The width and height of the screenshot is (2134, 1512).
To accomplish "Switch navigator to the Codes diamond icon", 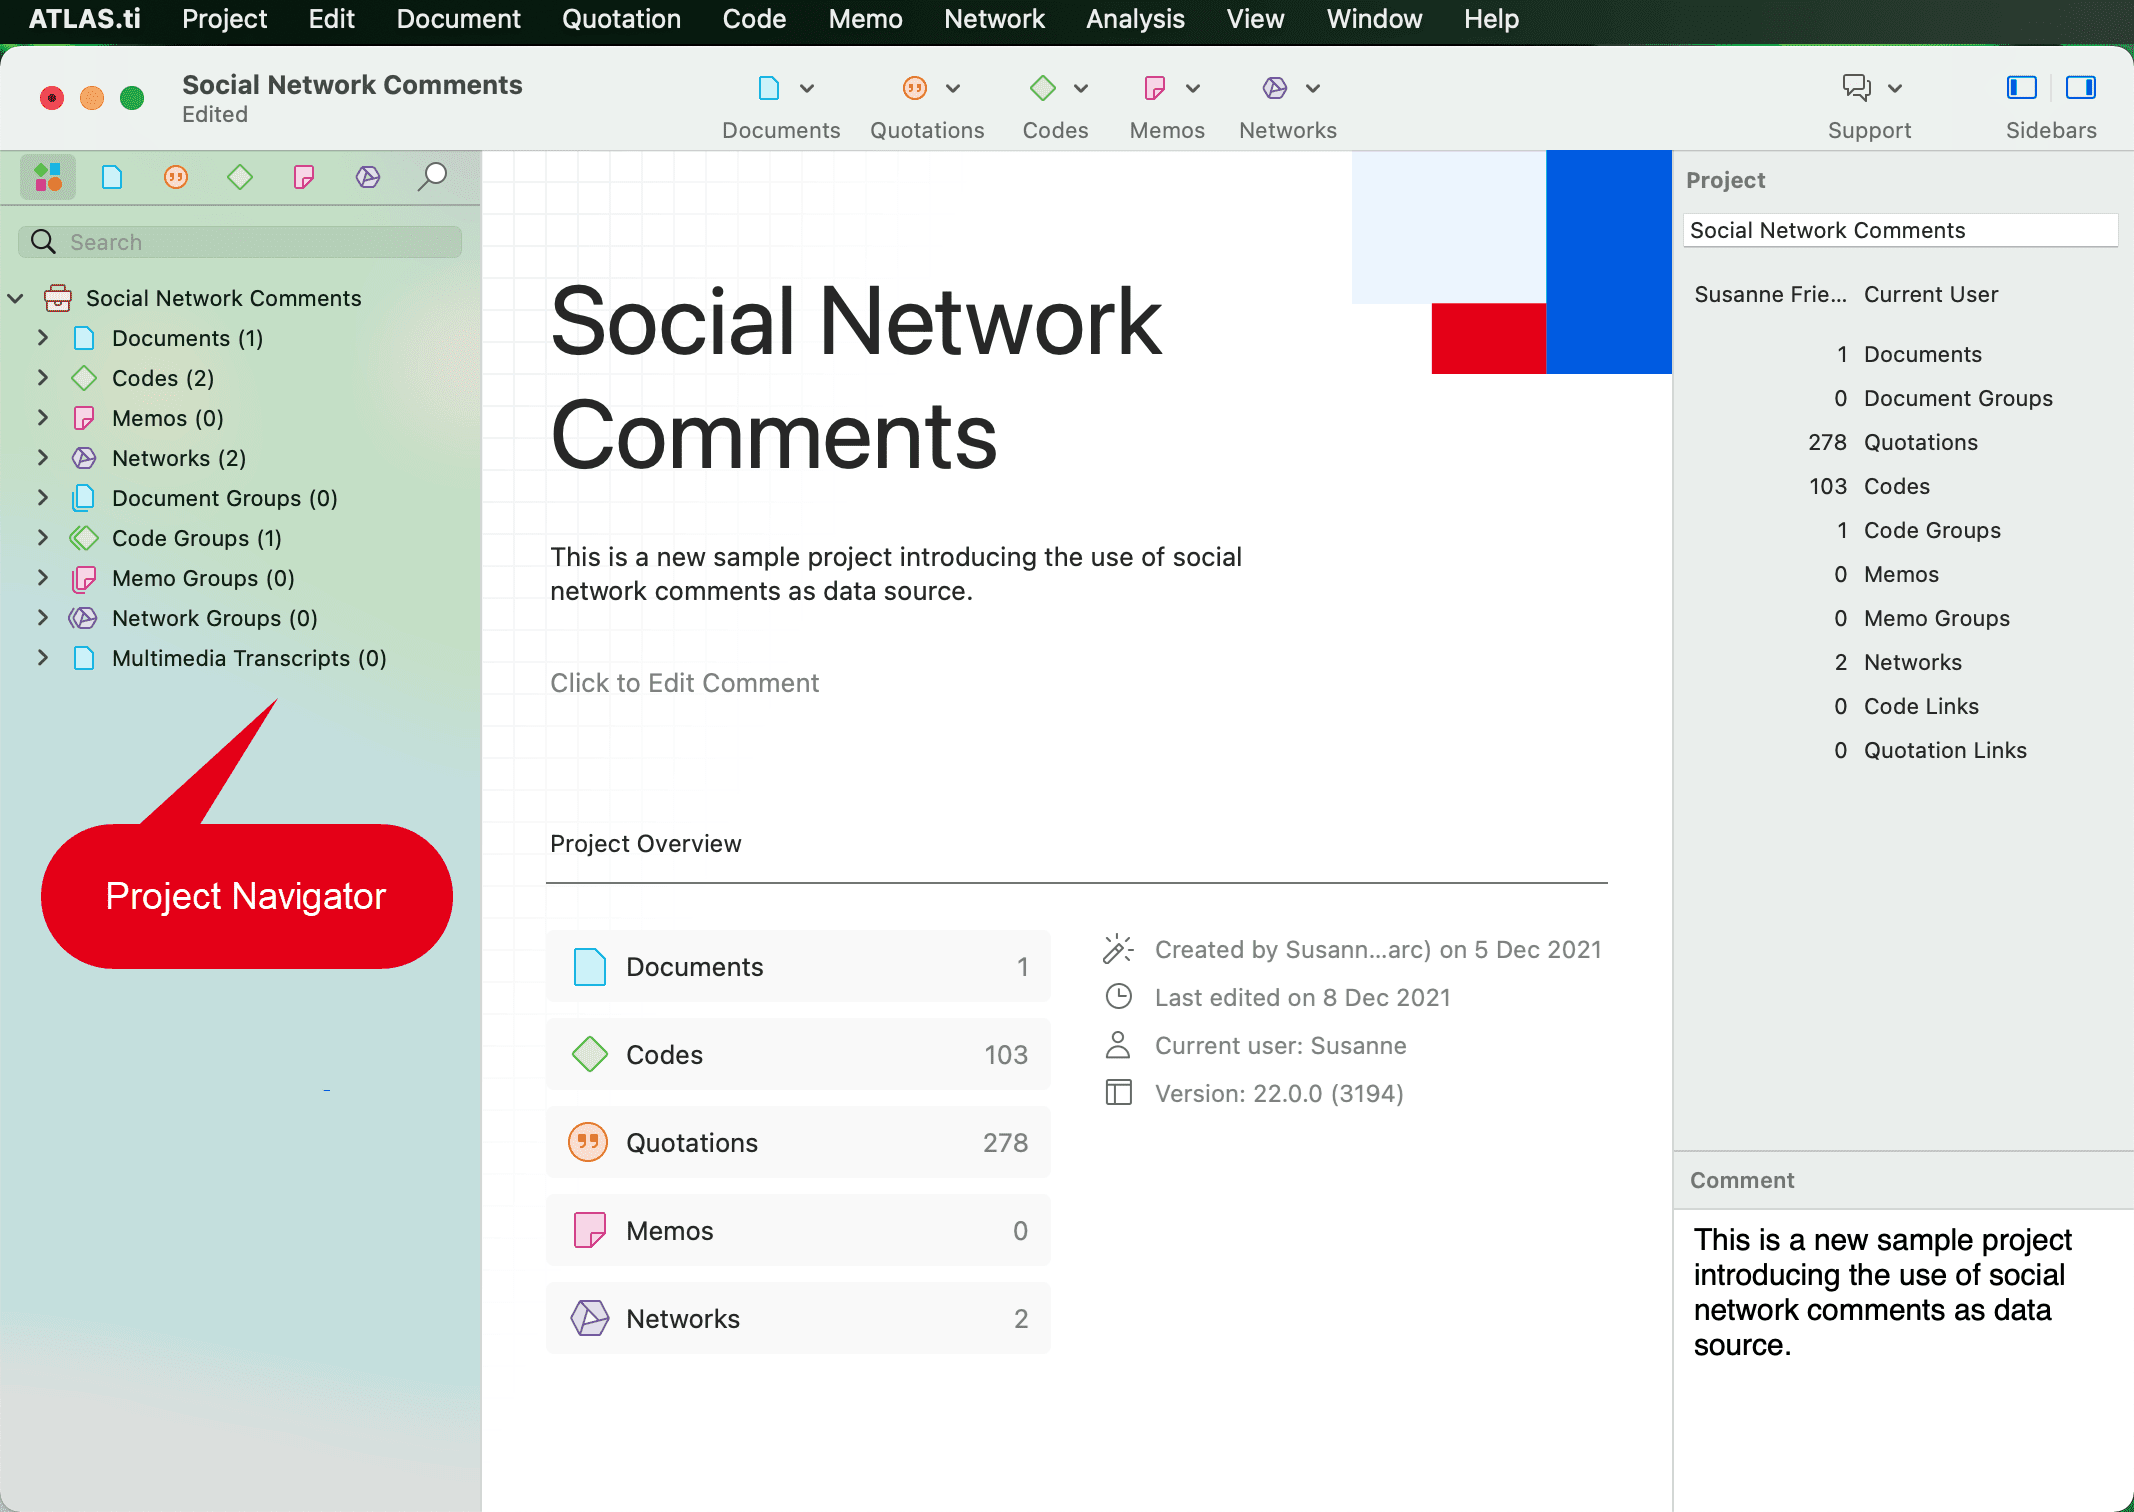I will (240, 178).
